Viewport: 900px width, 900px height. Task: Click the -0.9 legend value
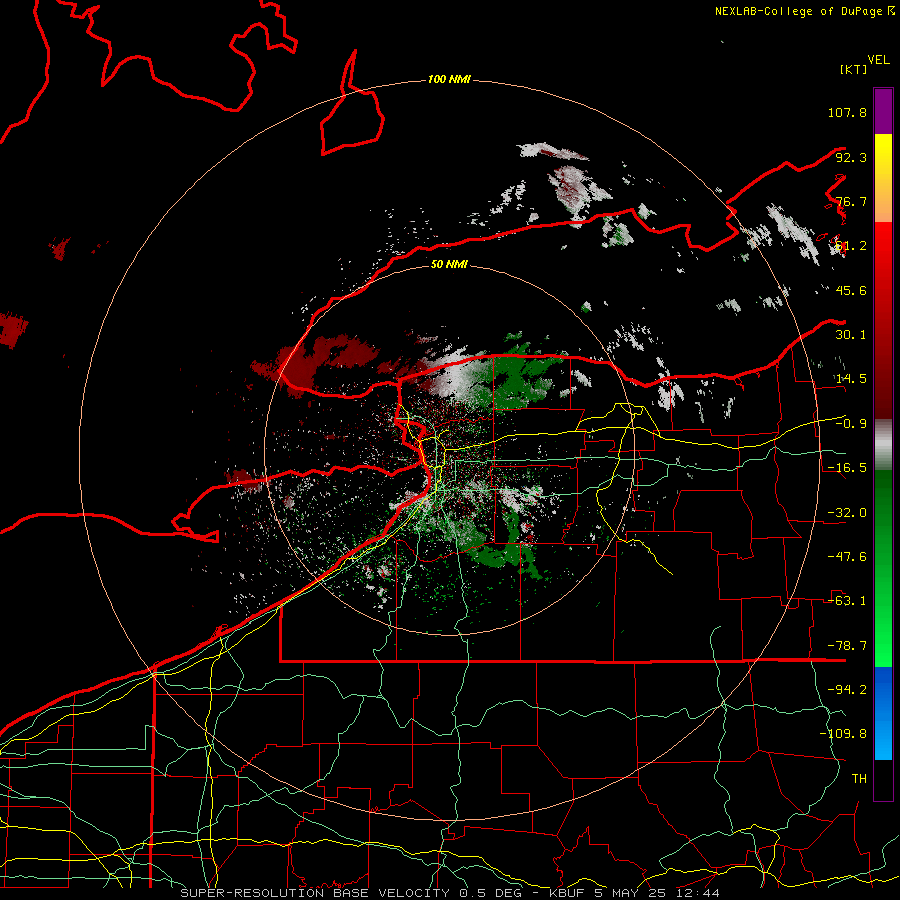[851, 424]
